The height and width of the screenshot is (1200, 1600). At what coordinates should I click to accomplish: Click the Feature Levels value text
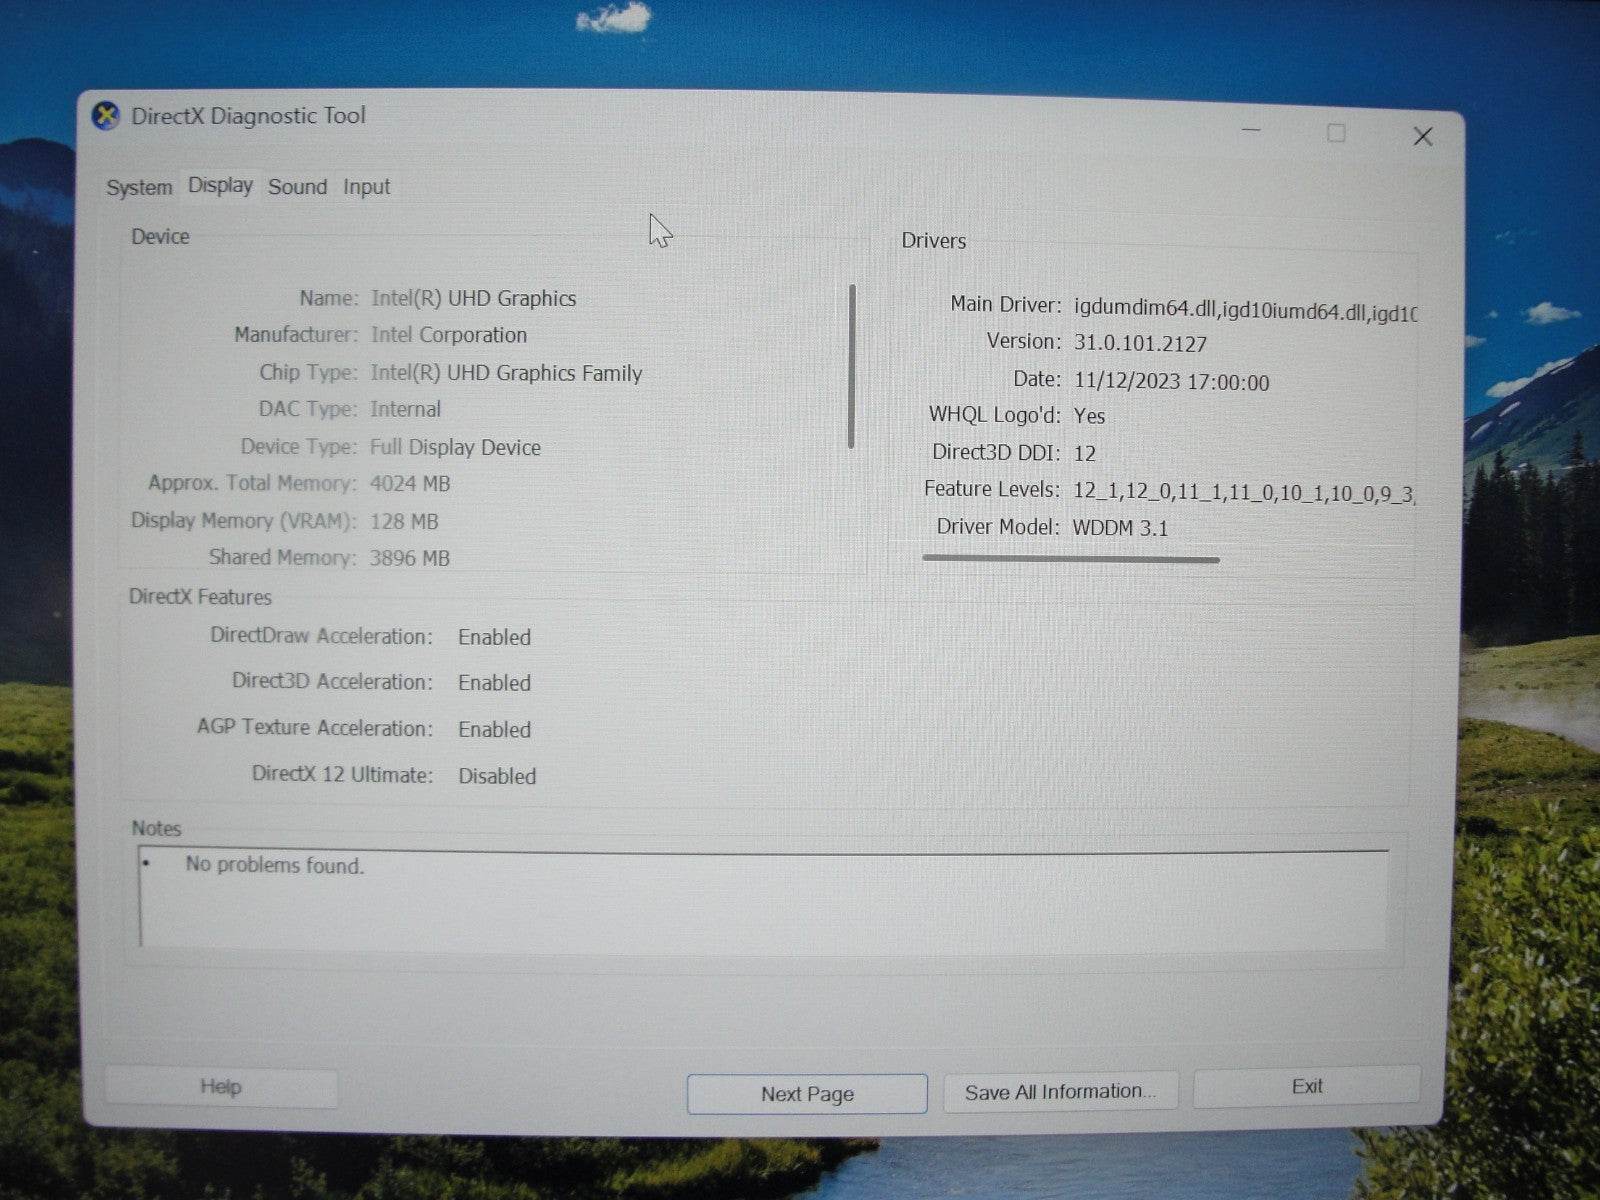[x=1243, y=491]
